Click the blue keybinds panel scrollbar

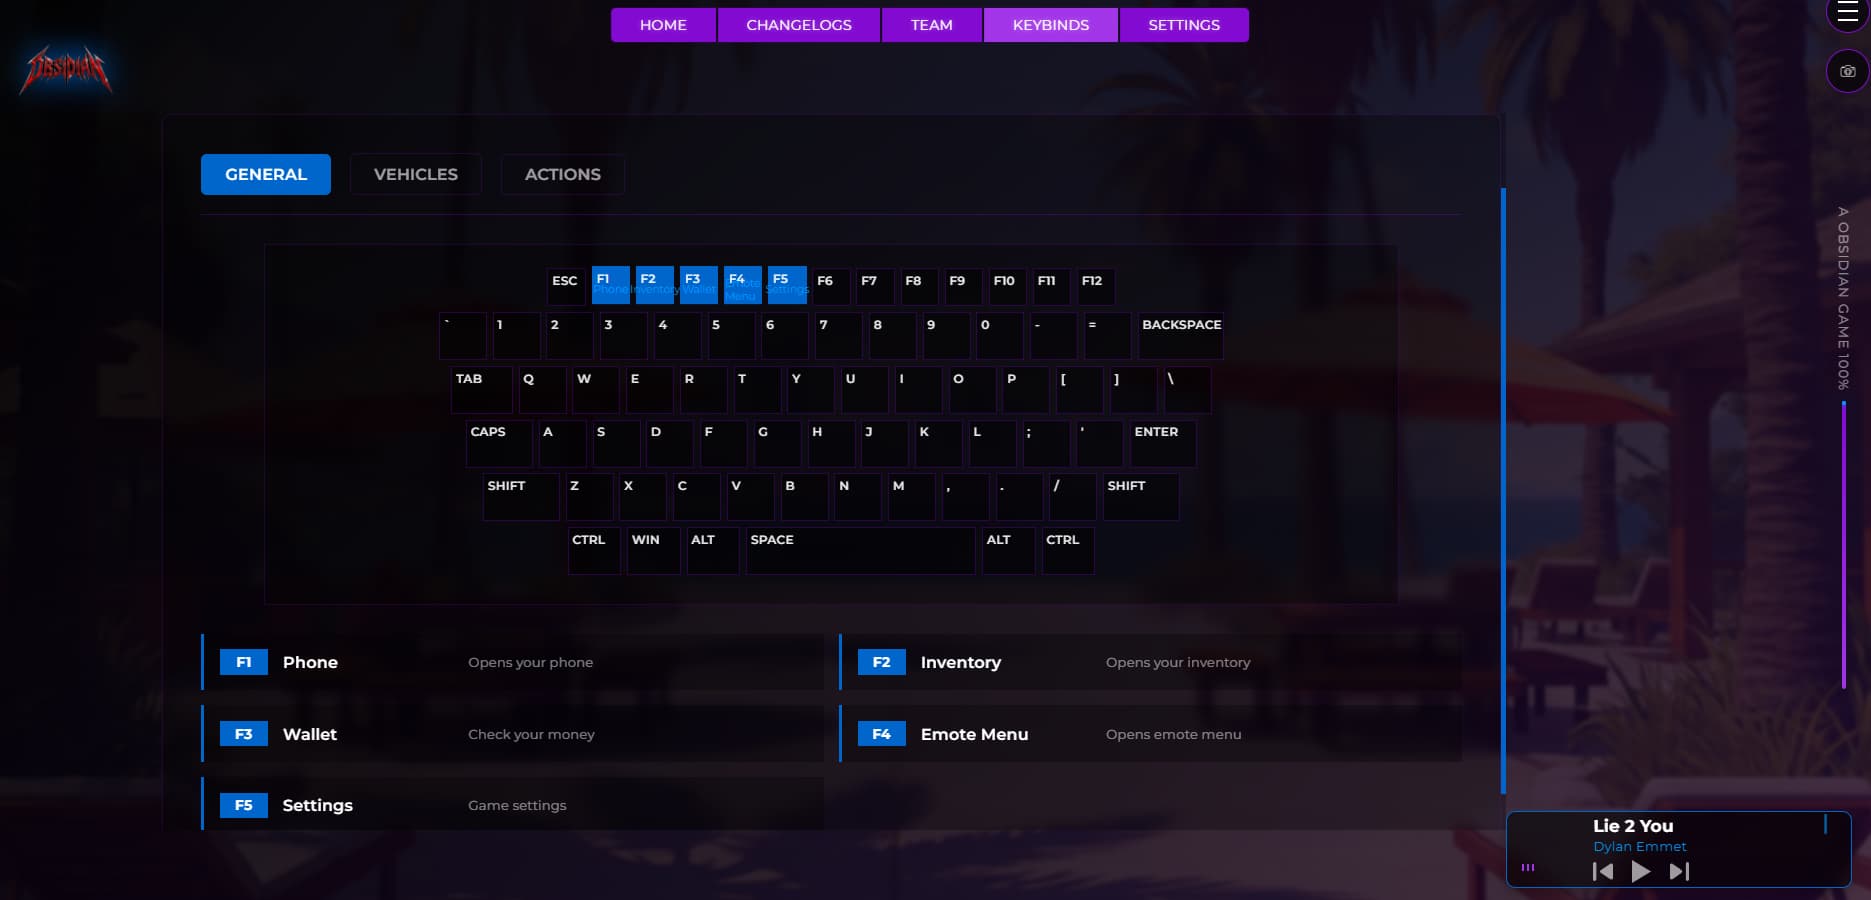point(1503,491)
